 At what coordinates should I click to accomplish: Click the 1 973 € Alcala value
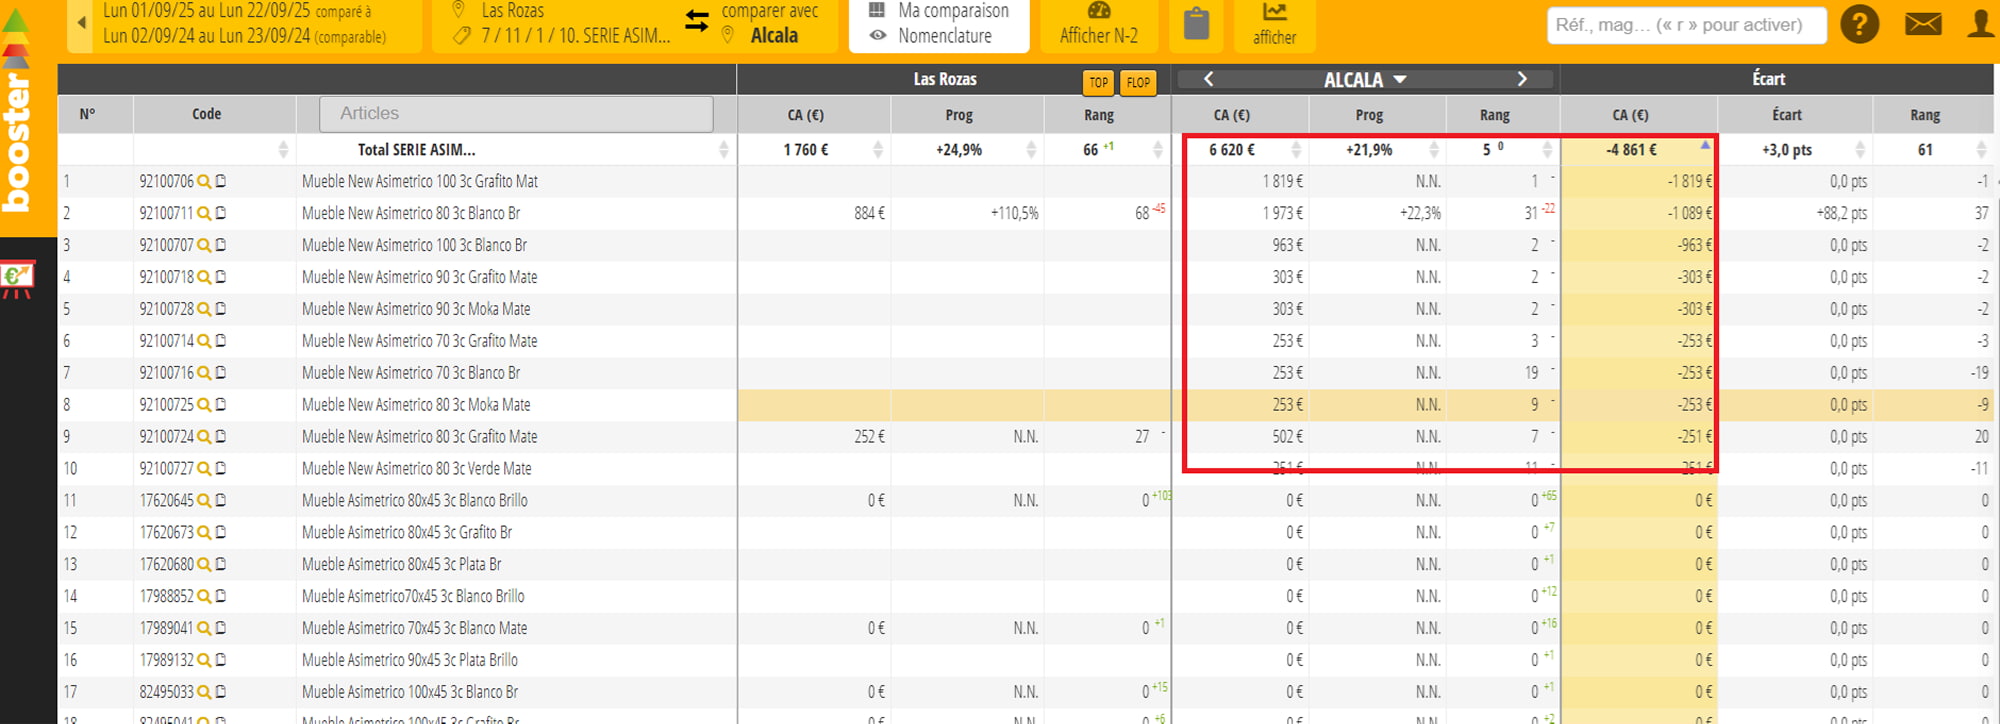pyautogui.click(x=1283, y=213)
